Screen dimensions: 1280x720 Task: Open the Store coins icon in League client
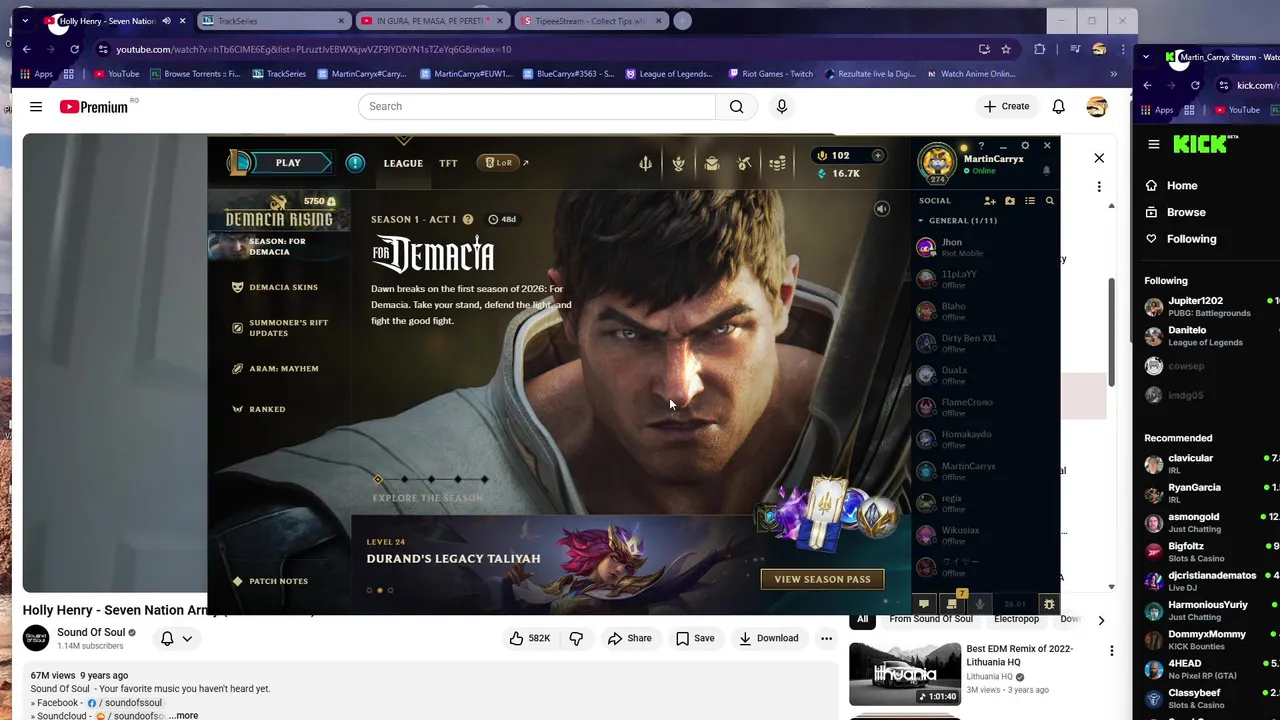coord(778,163)
